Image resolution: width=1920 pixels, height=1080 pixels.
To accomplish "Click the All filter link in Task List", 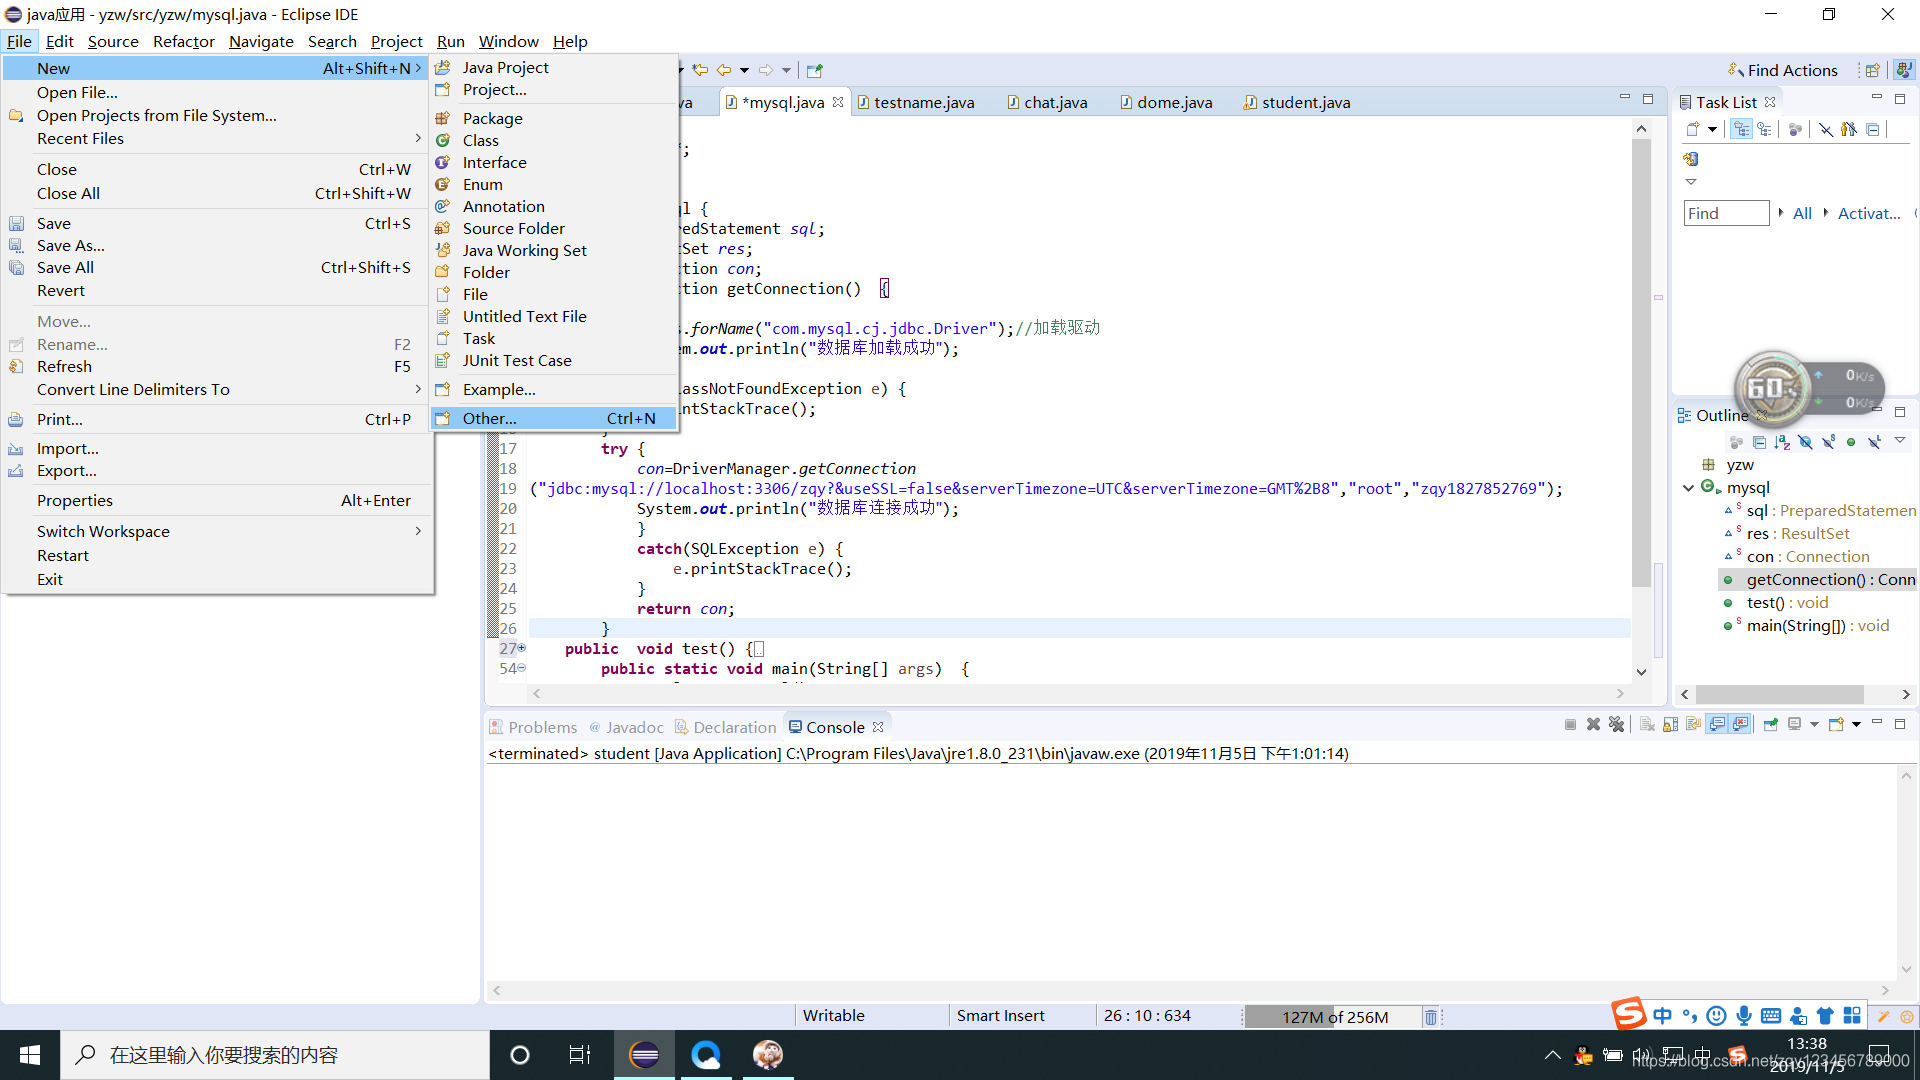I will pos(1802,213).
